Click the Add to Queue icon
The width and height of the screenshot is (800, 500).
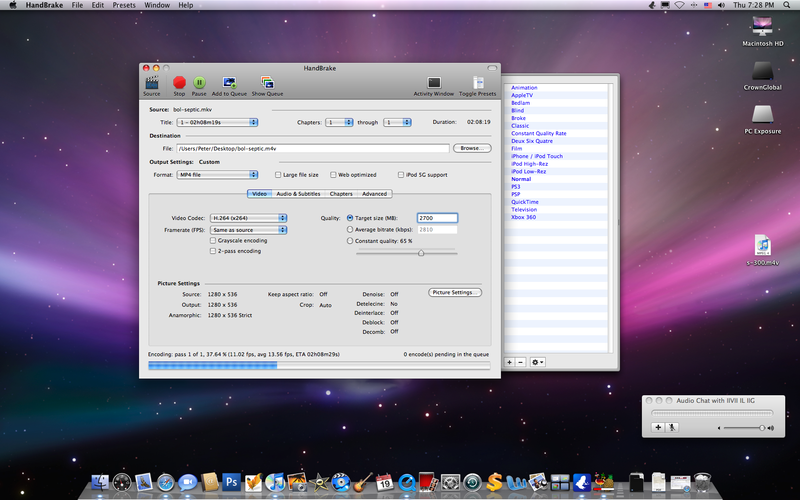coord(229,83)
